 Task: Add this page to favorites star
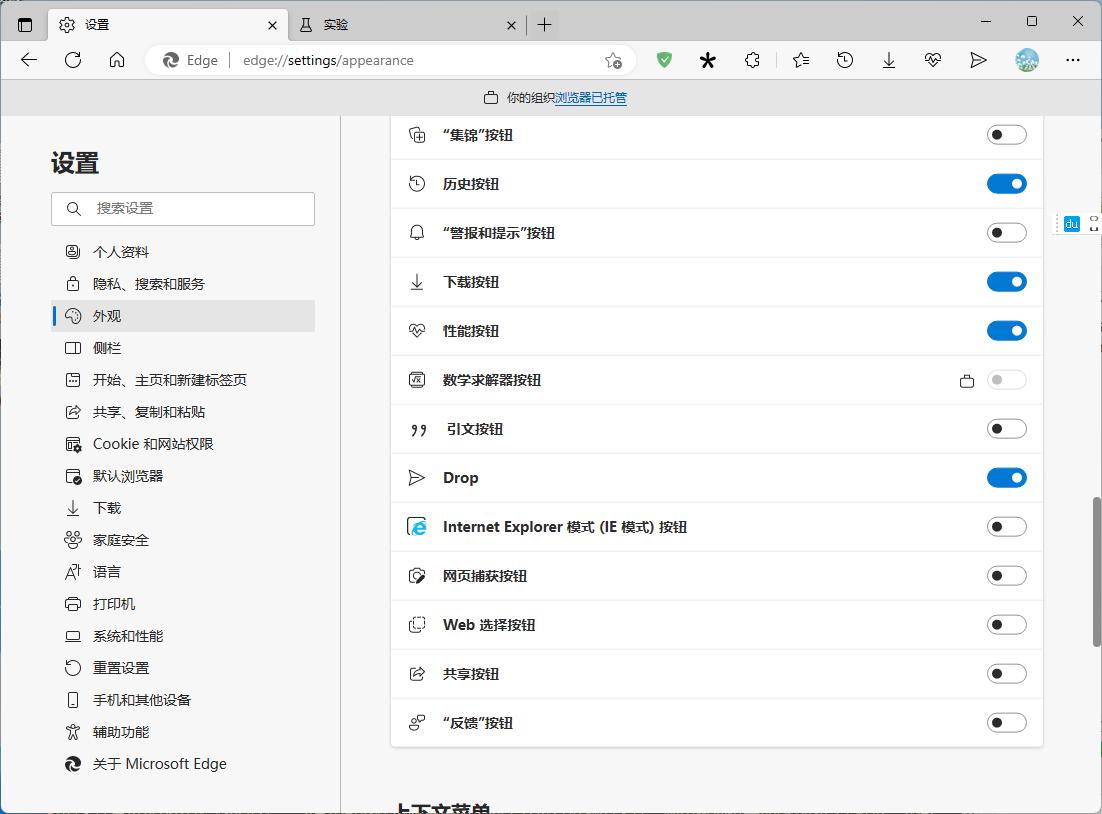click(x=614, y=60)
